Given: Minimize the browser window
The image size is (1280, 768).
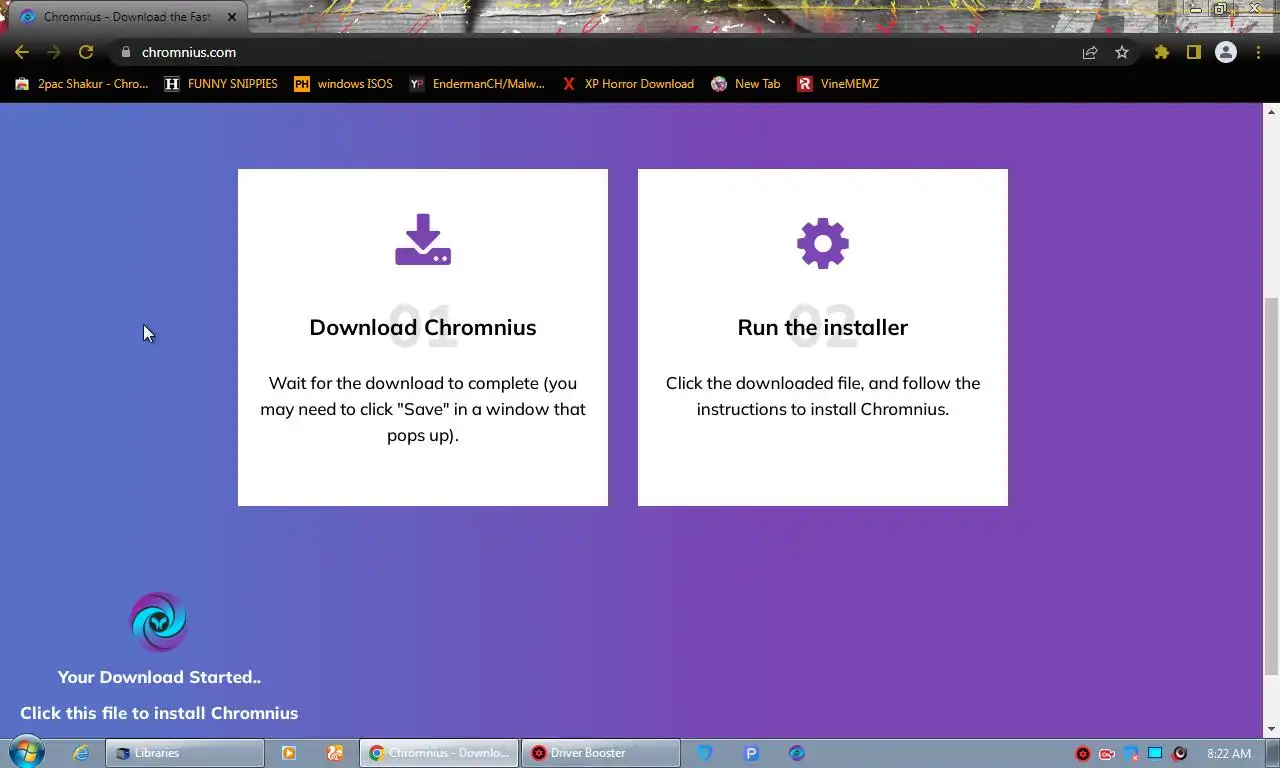Looking at the screenshot, I should 1195,8.
